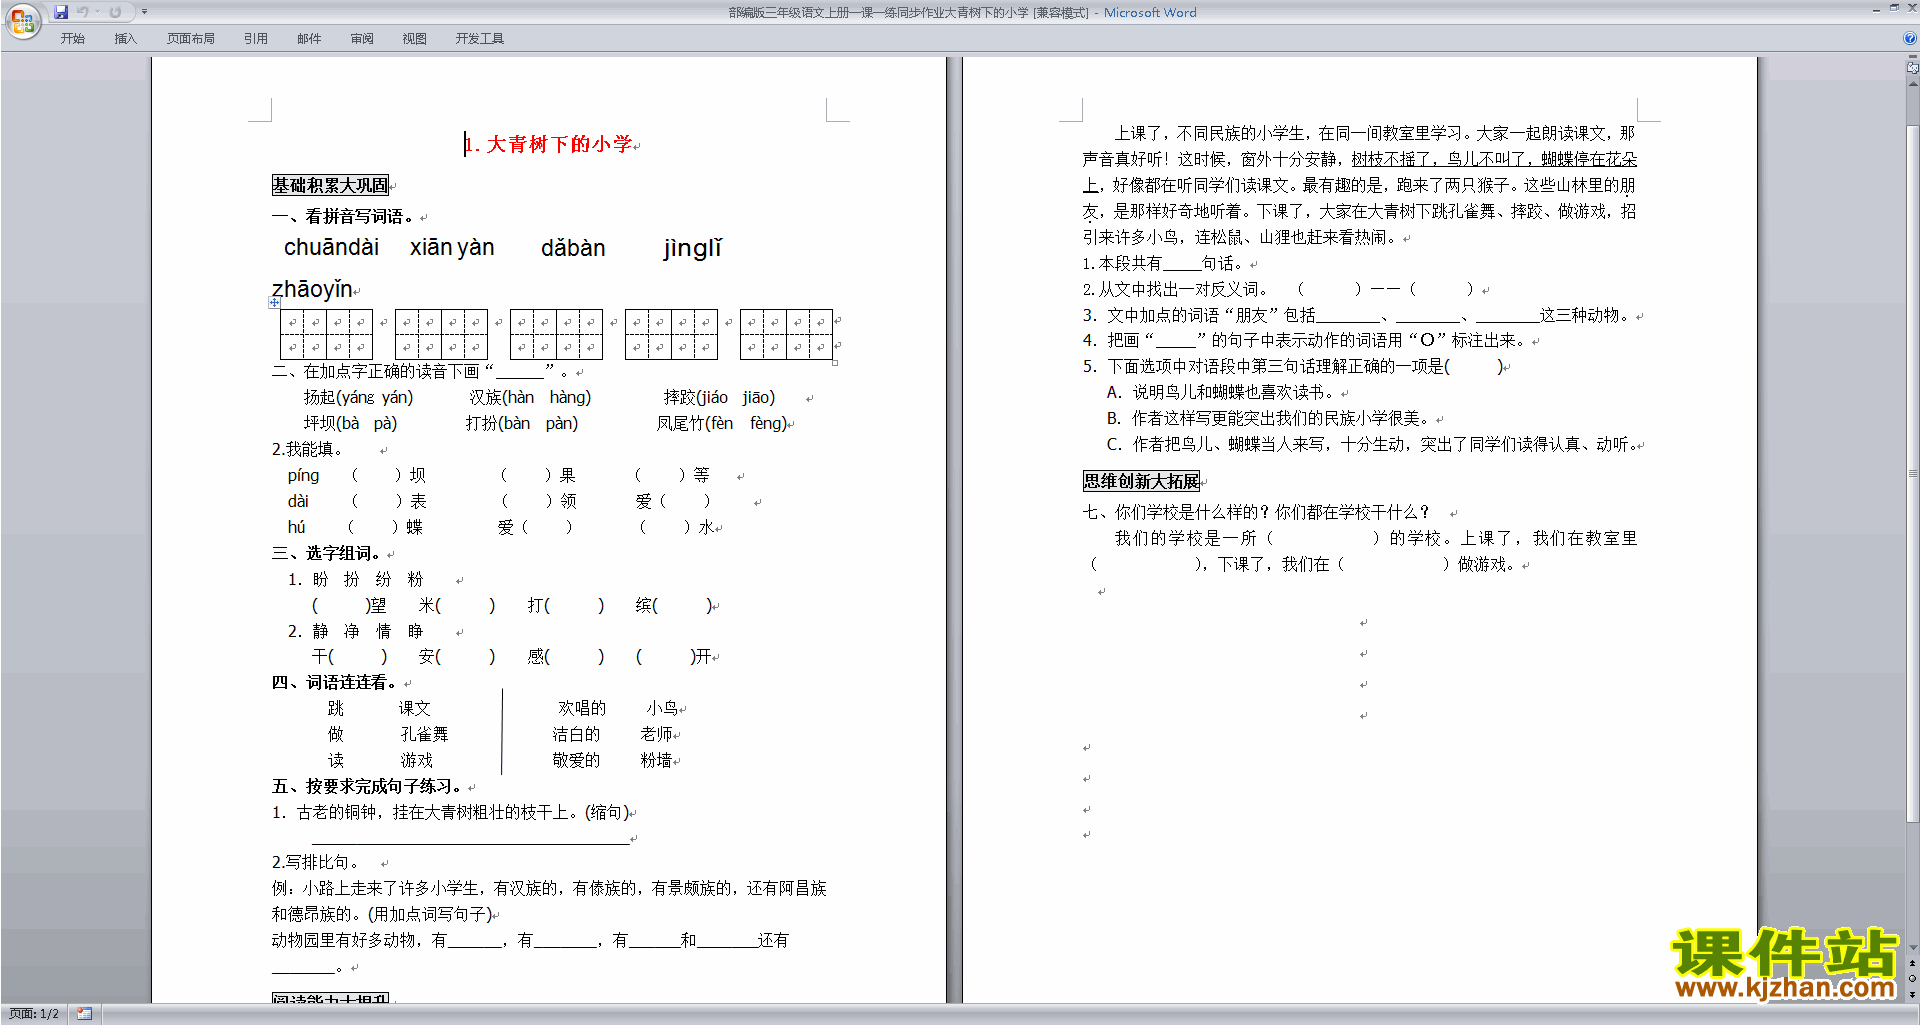Click the Previous Page double-arrow button
Screen dimensions: 1920x1025
pos(1912,964)
